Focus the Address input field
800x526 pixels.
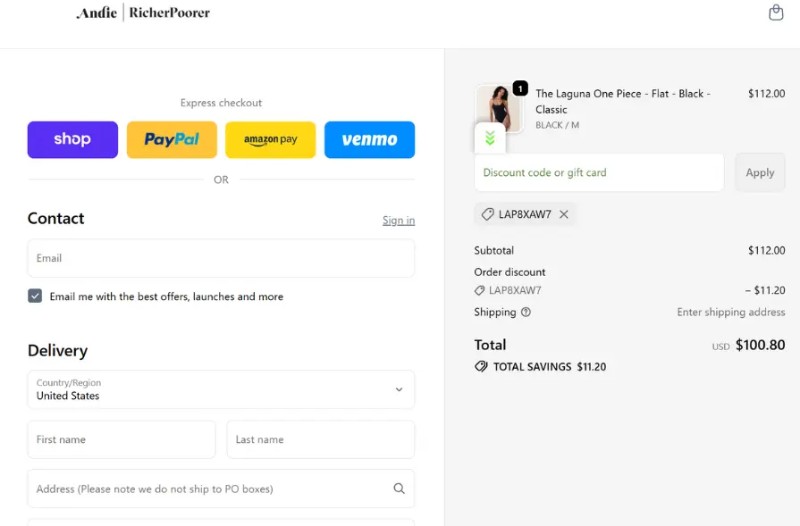pyautogui.click(x=221, y=489)
